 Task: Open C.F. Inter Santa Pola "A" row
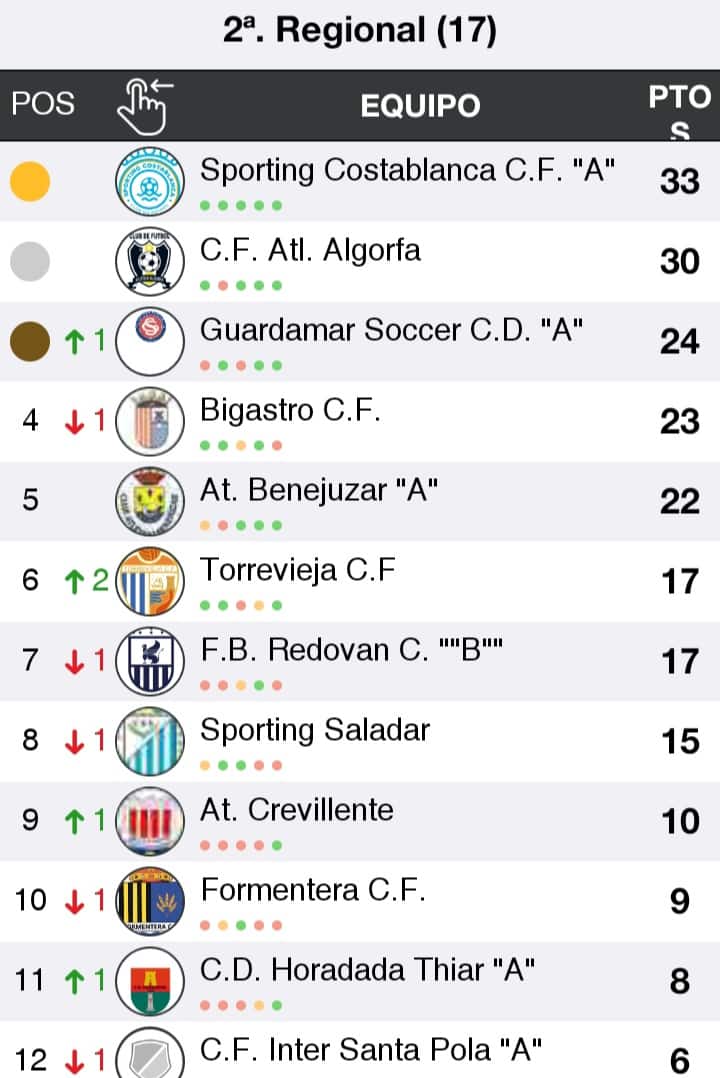pyautogui.click(x=360, y=1050)
